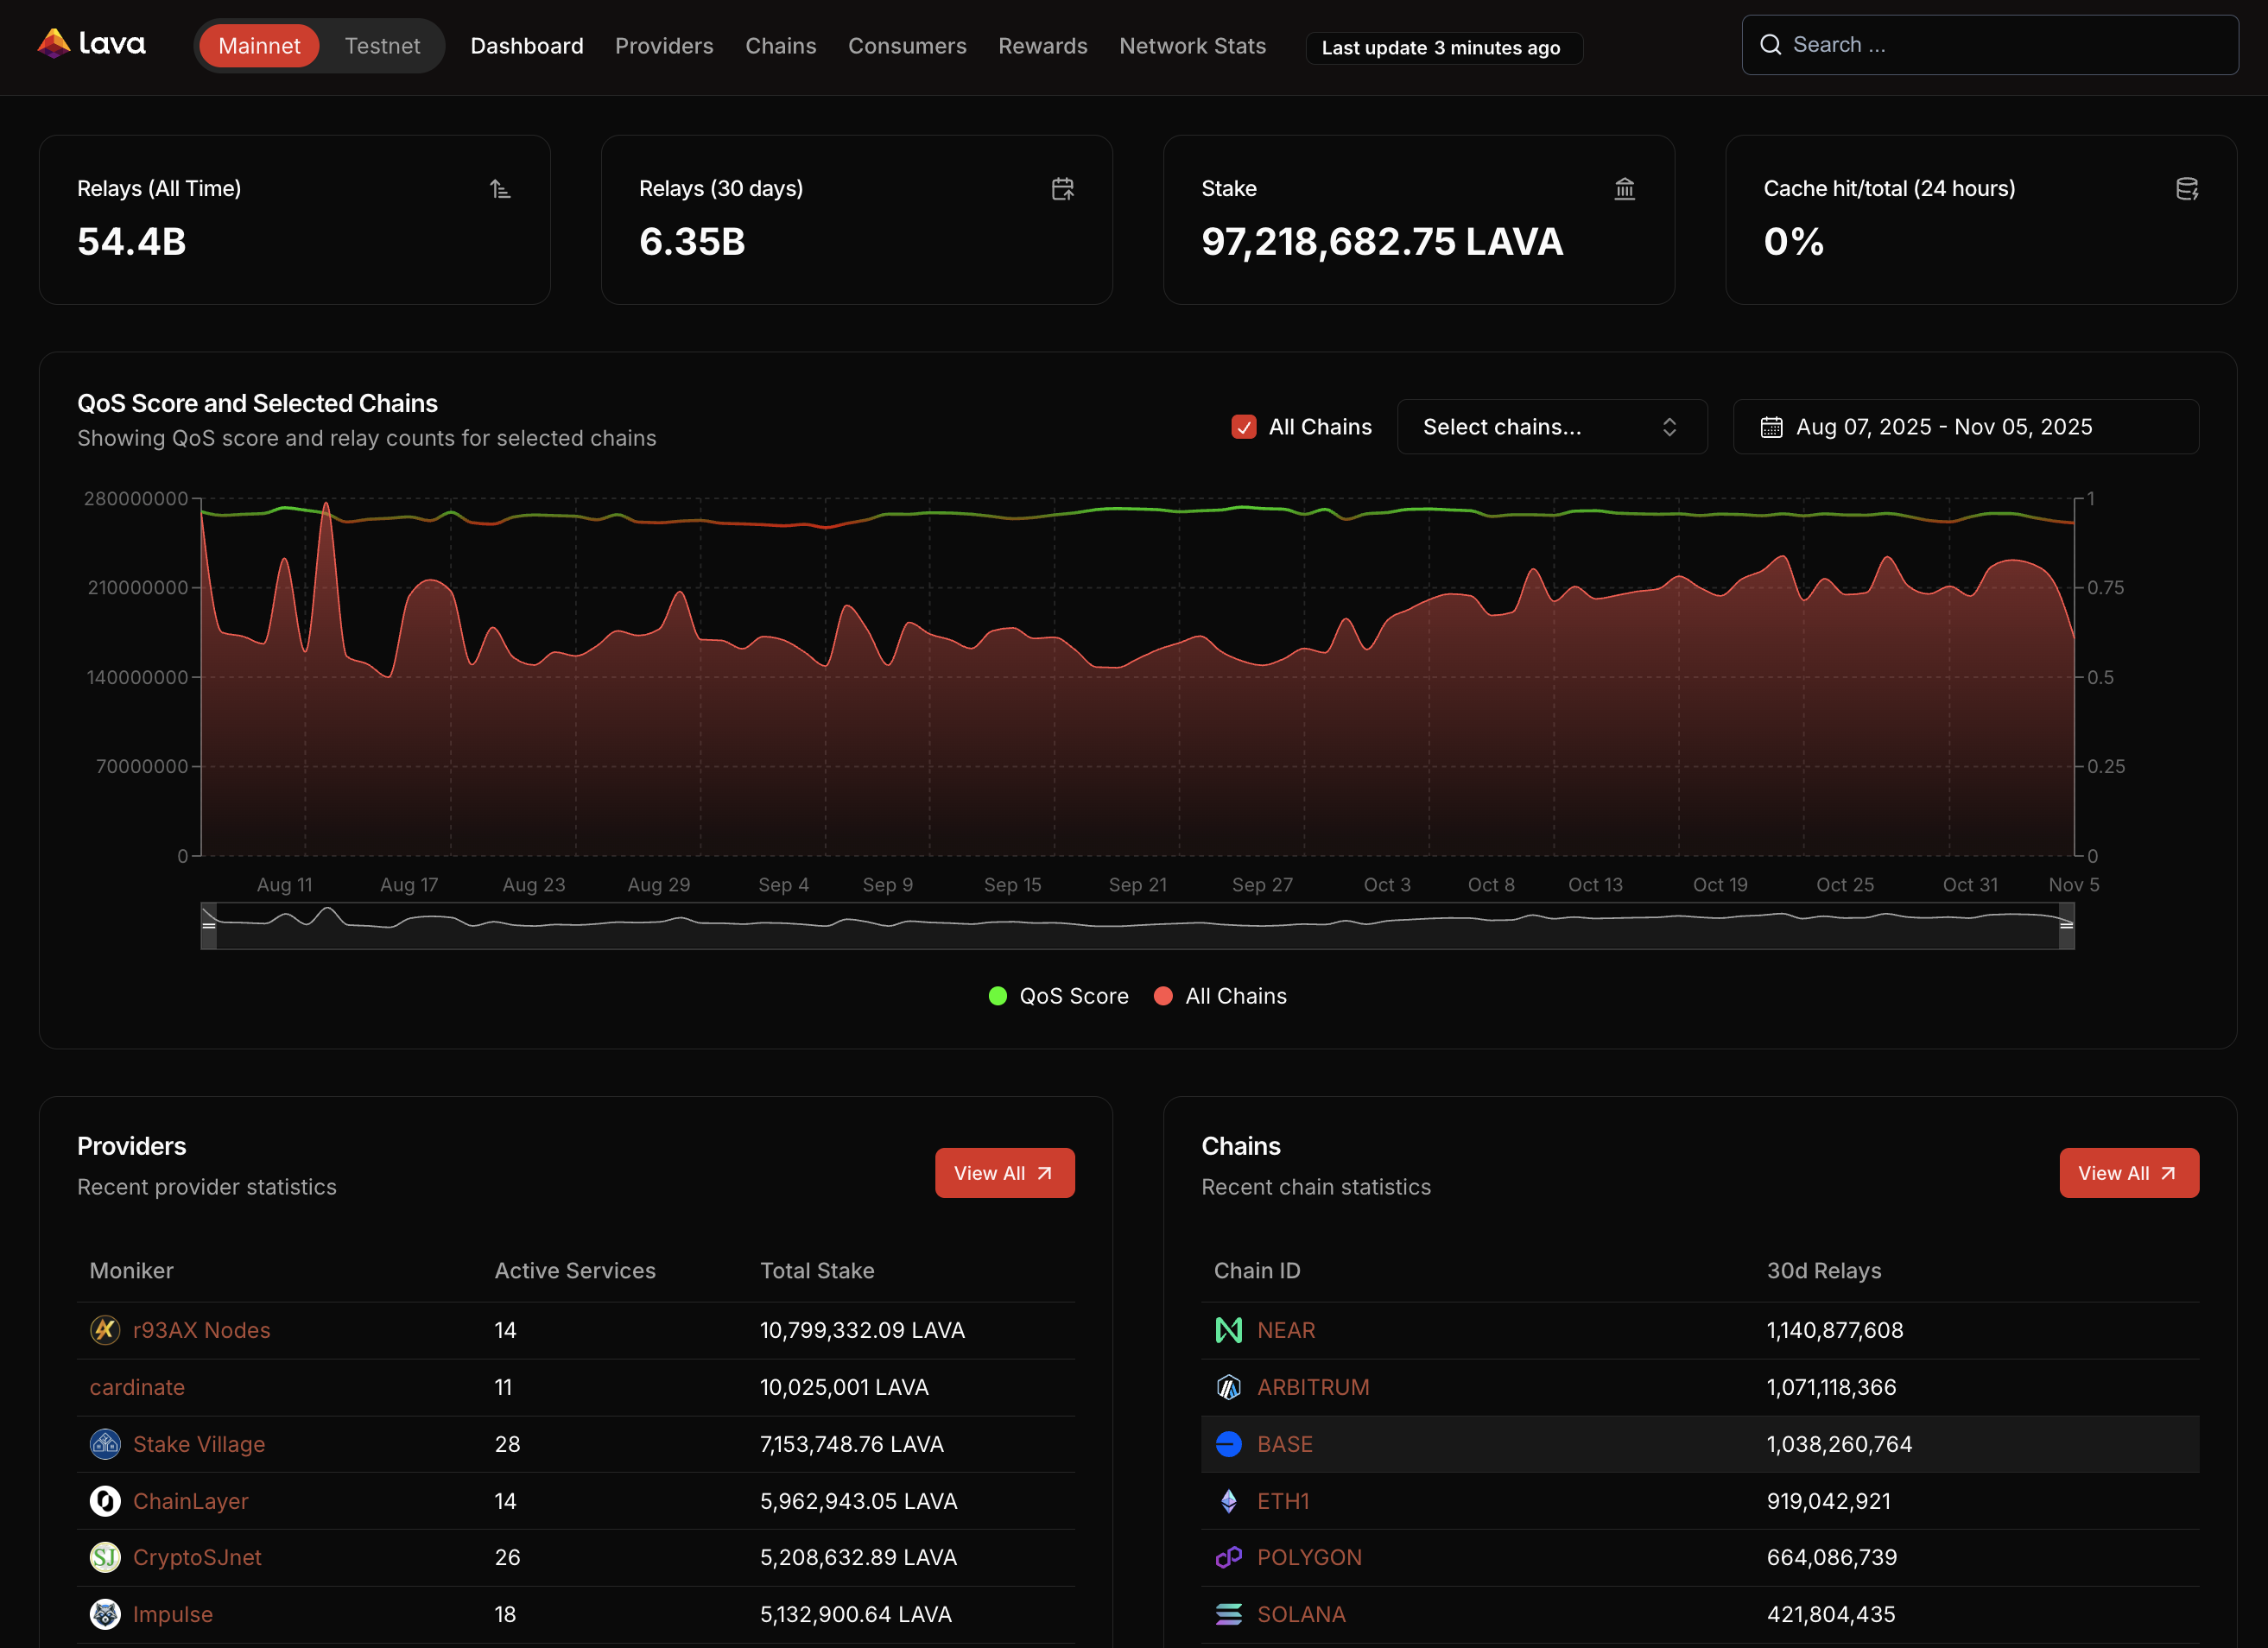2268x1648 pixels.
Task: Select the NEAR chain icon
Action: tap(1228, 1330)
